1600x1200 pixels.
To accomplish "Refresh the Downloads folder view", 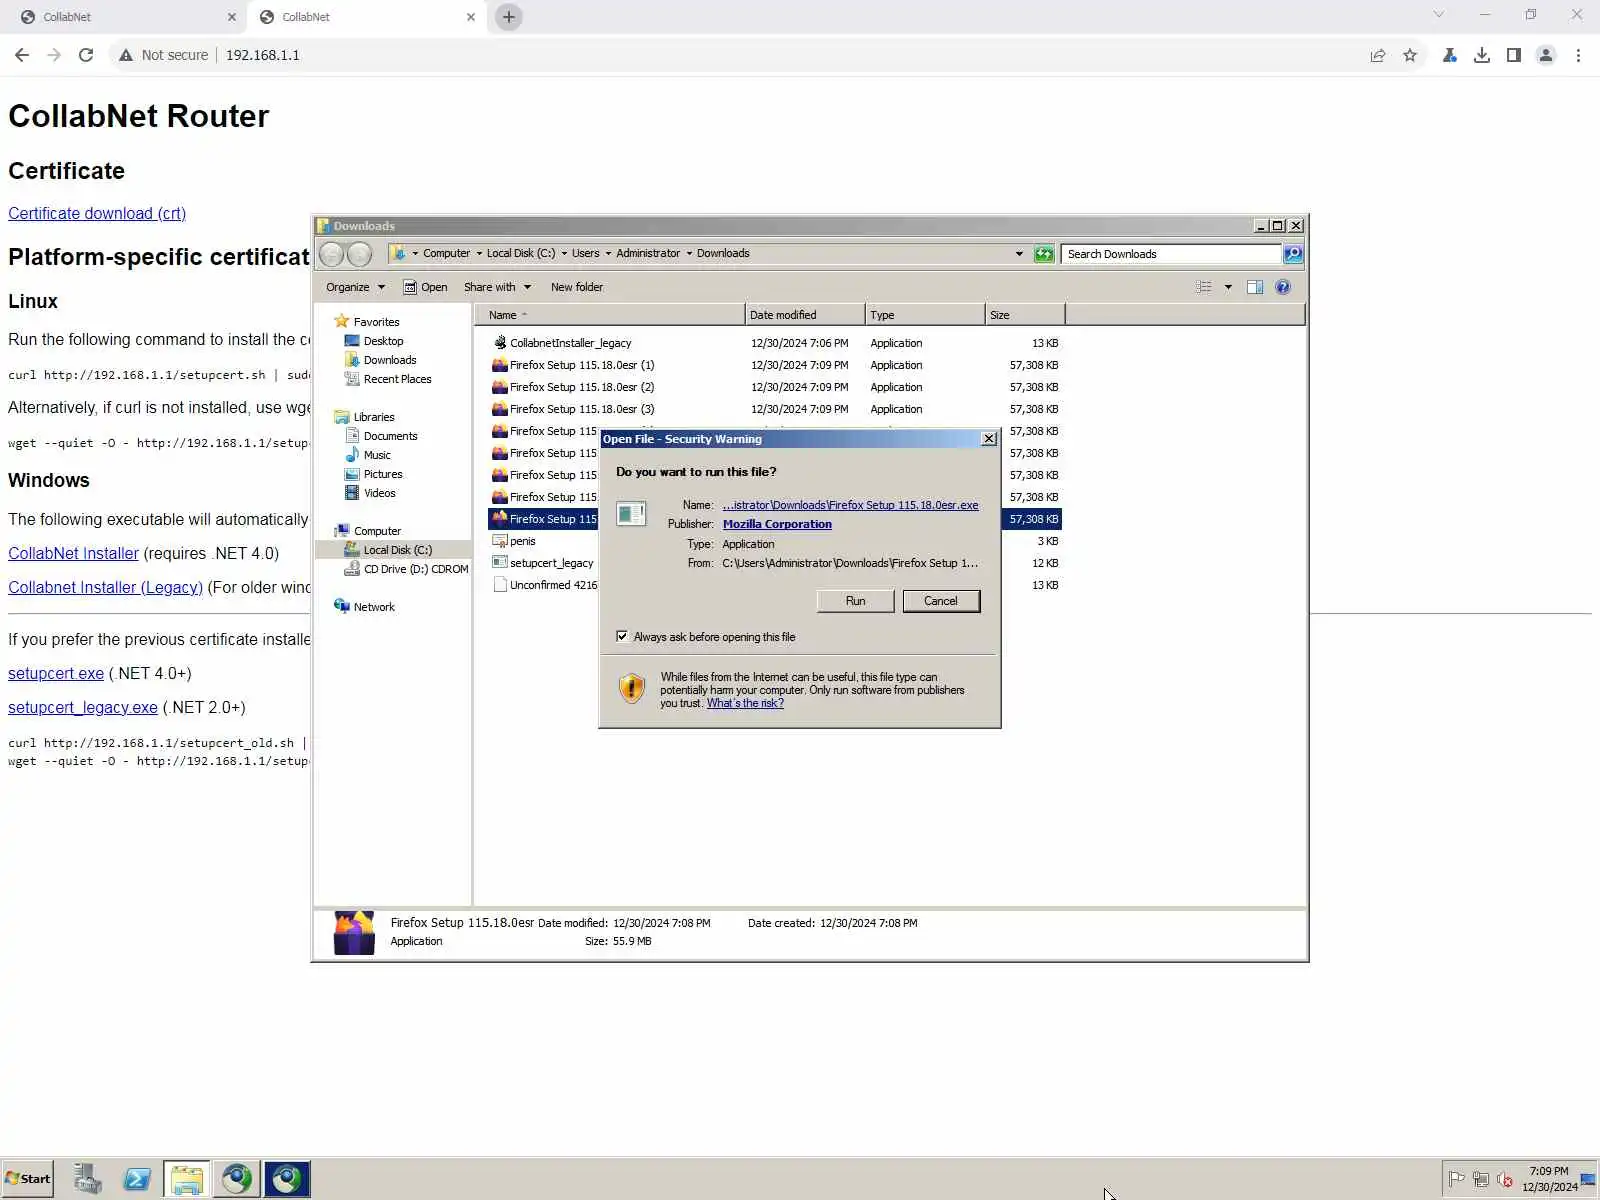I will point(1044,254).
